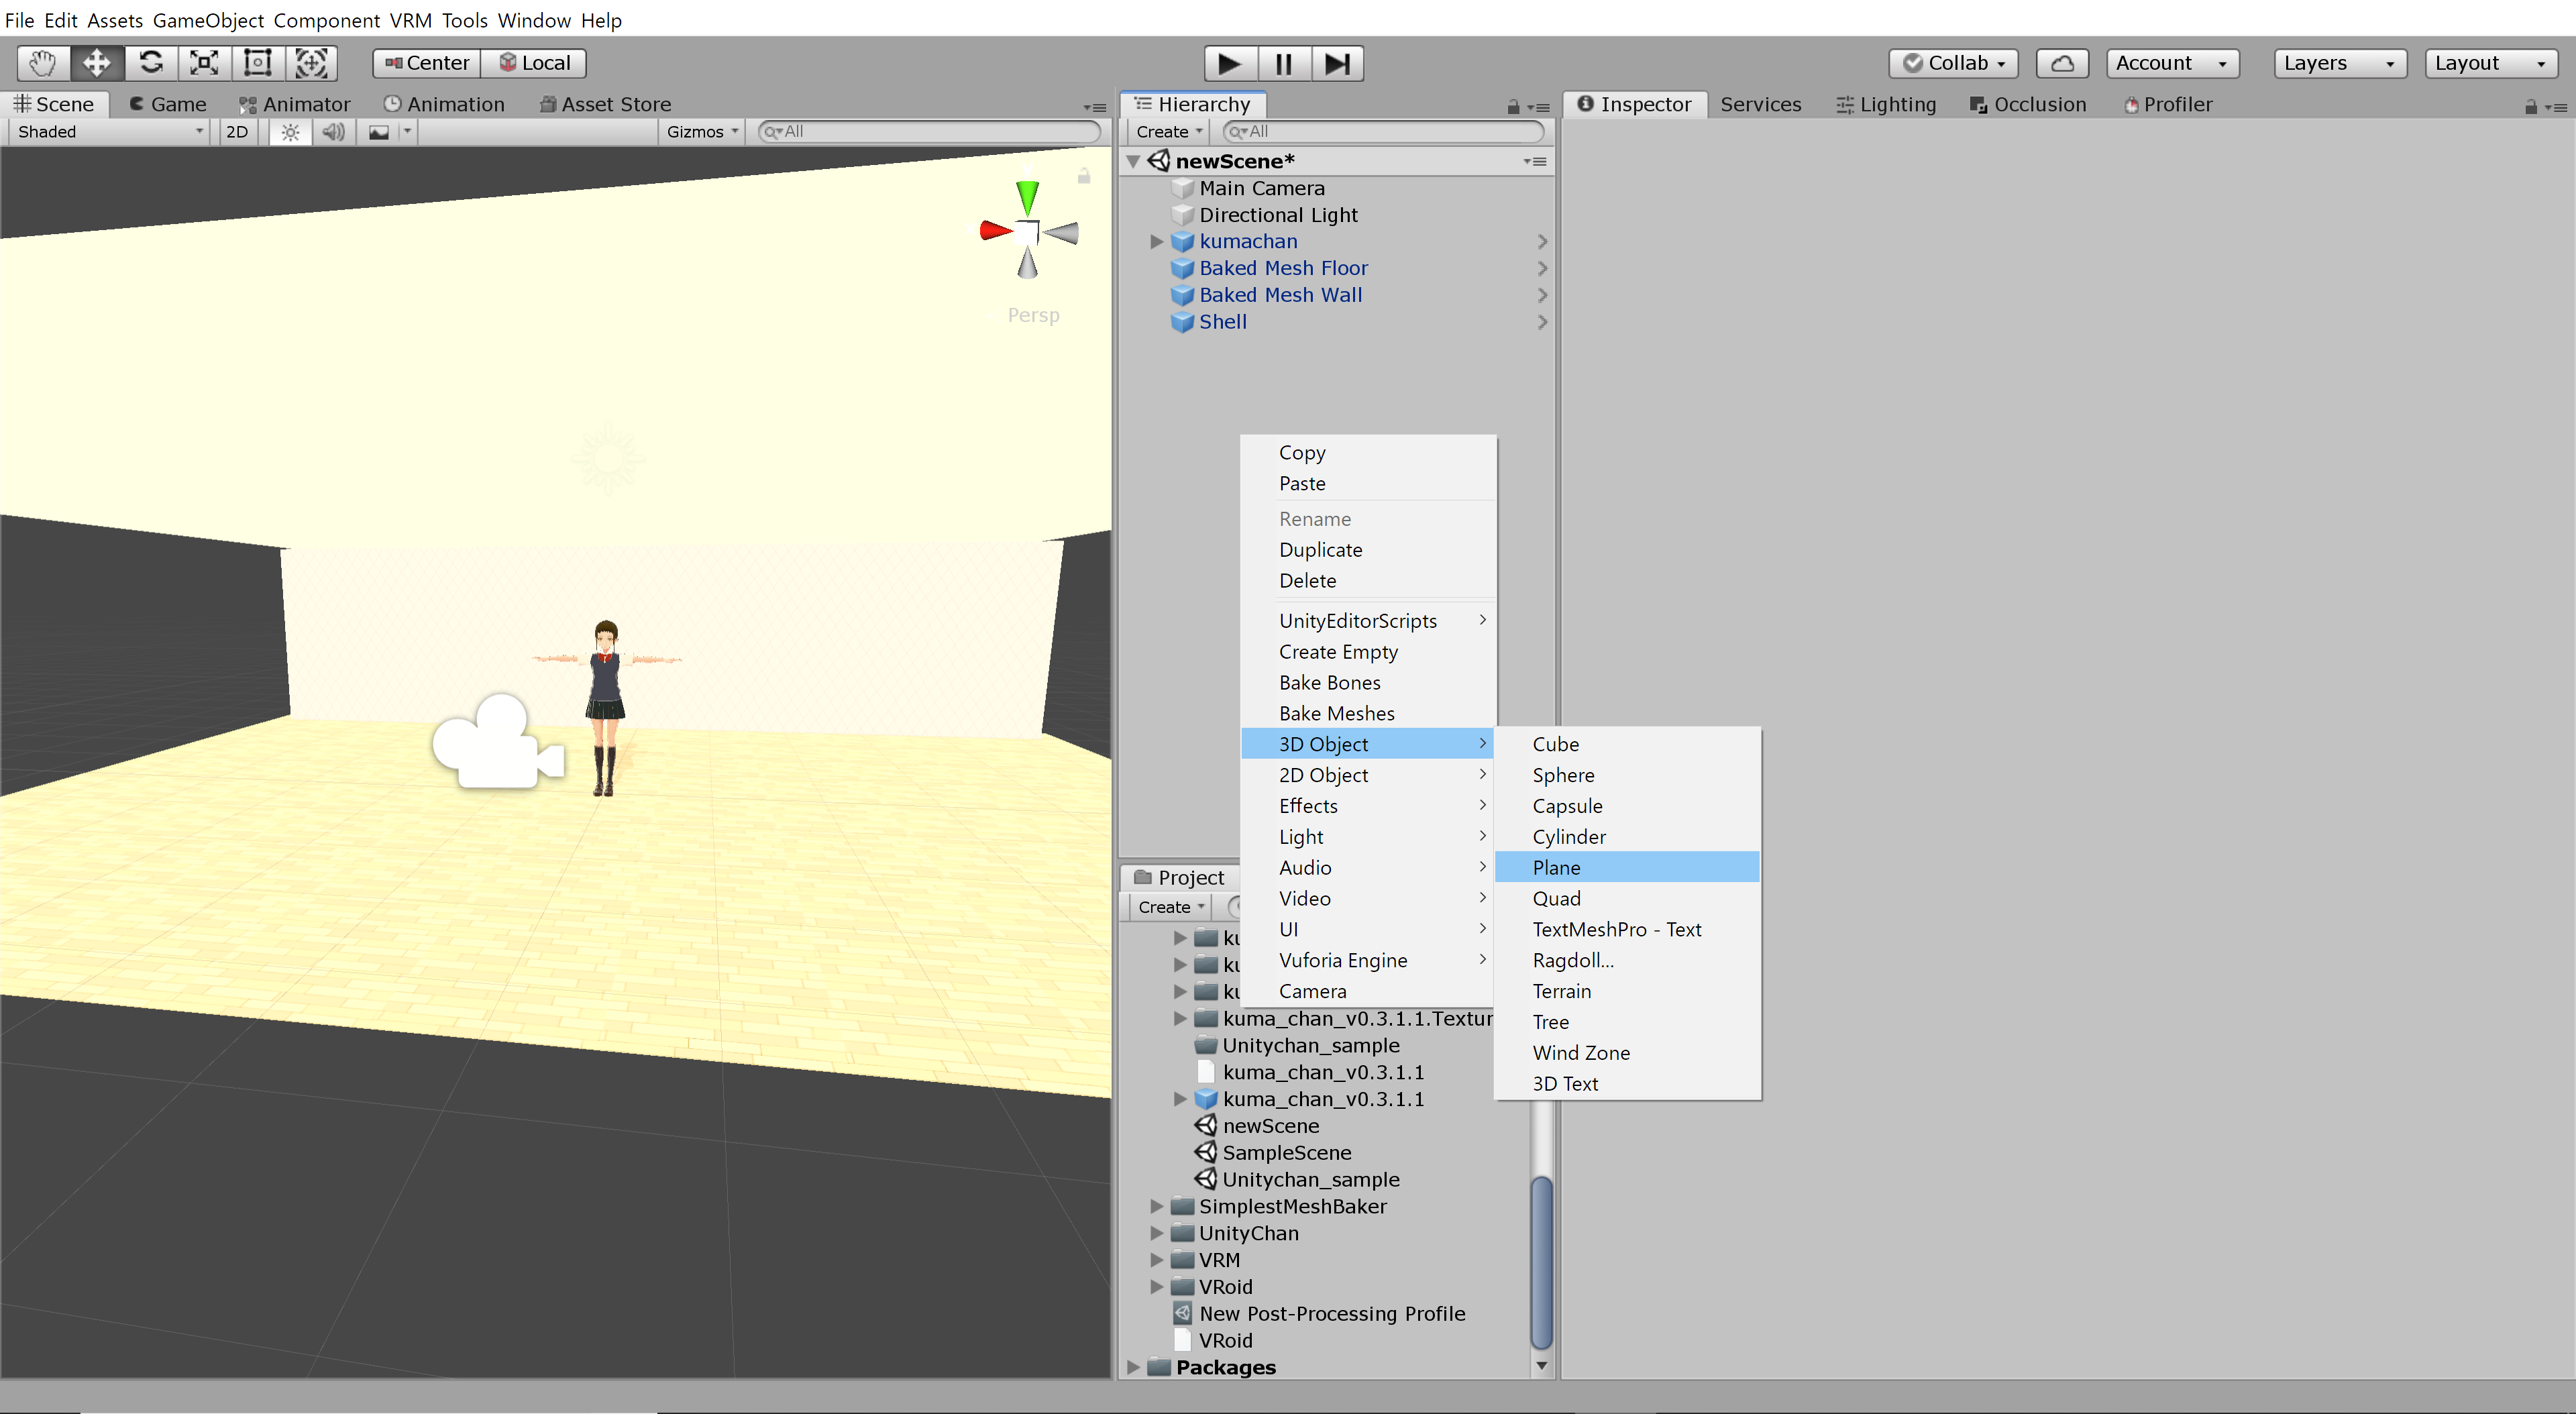
Task: Click the Hierarchy search field
Action: [x=1385, y=132]
